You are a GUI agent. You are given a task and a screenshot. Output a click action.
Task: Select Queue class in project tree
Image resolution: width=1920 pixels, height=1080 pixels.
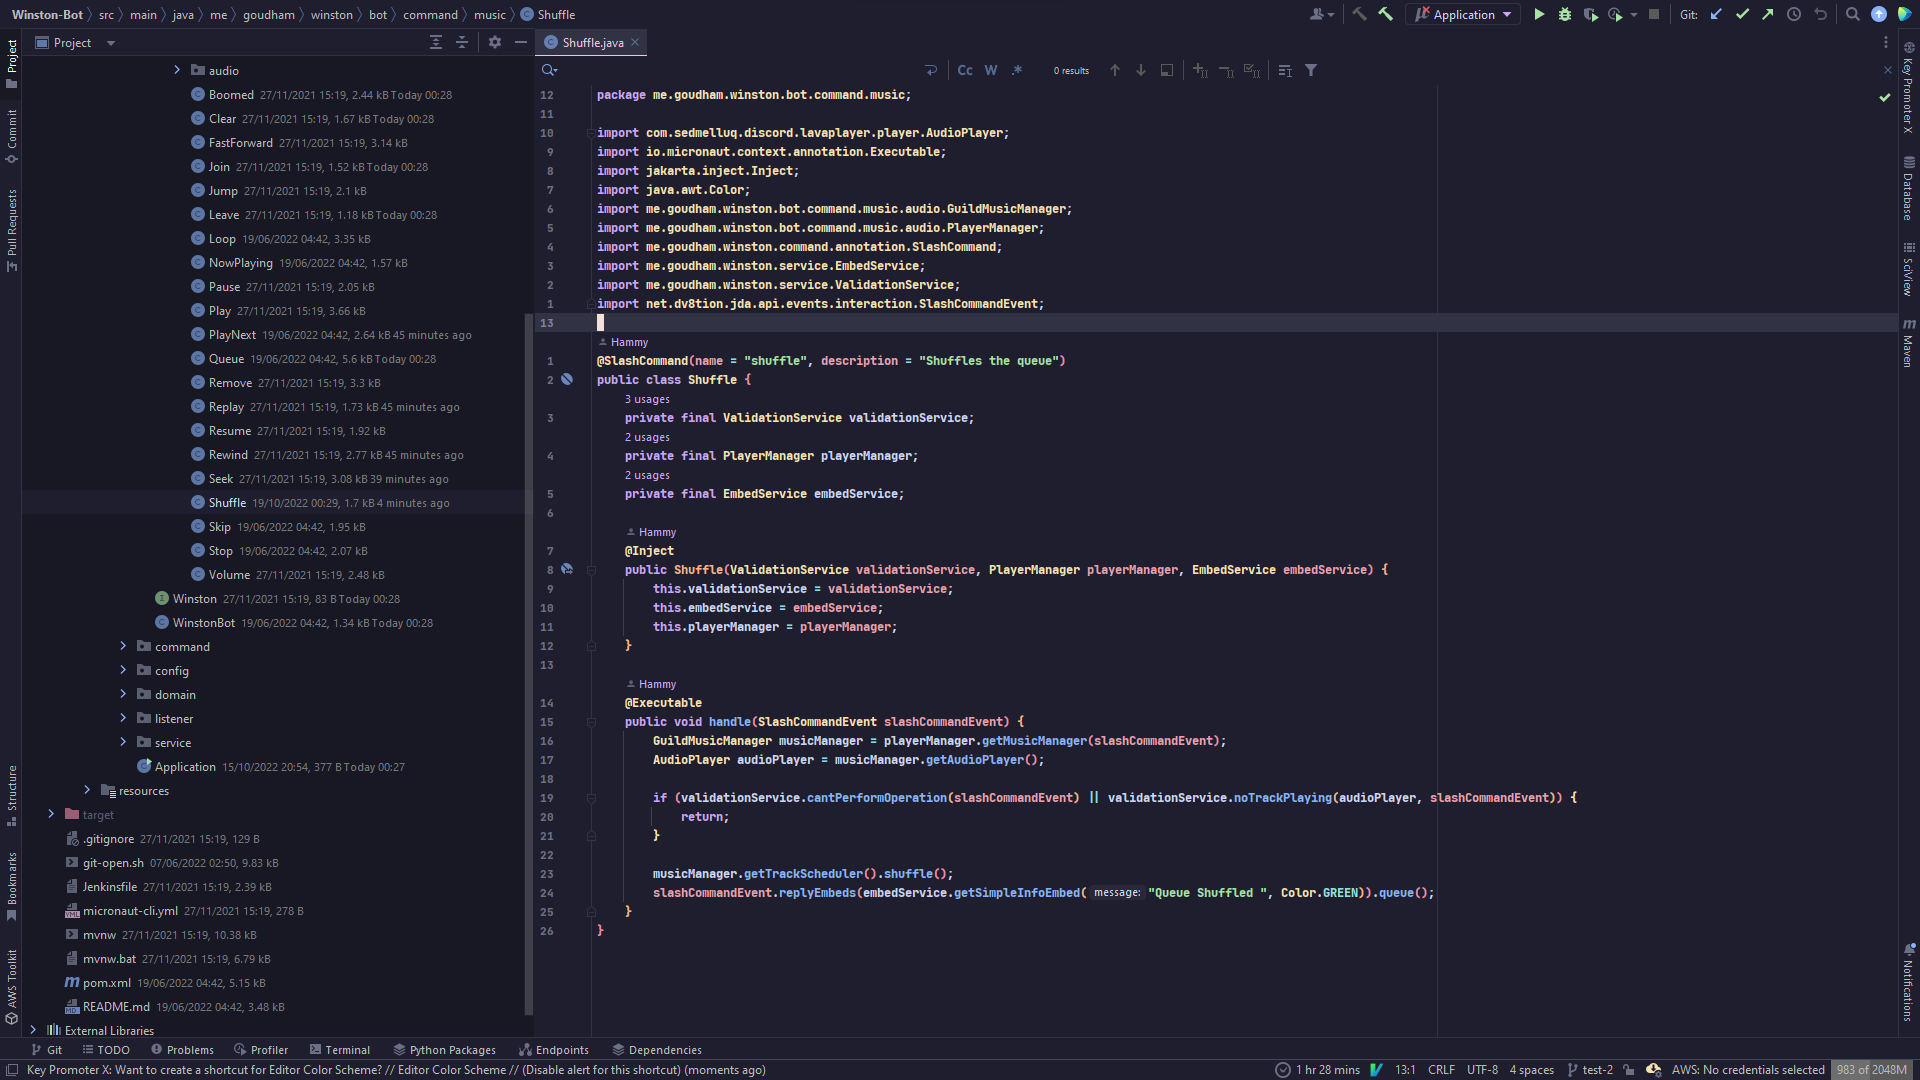226,359
